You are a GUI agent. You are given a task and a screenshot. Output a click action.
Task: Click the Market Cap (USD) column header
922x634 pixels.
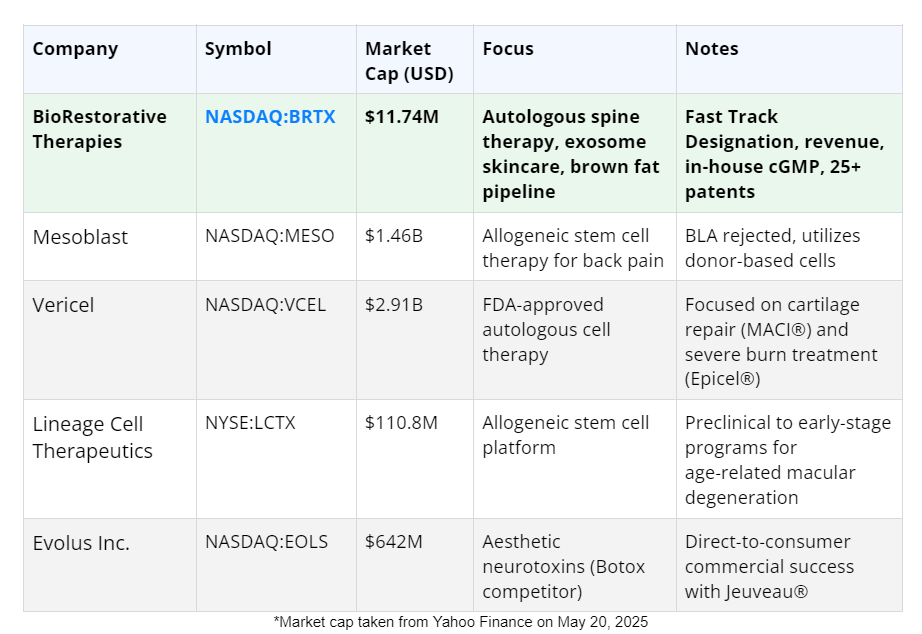[409, 61]
